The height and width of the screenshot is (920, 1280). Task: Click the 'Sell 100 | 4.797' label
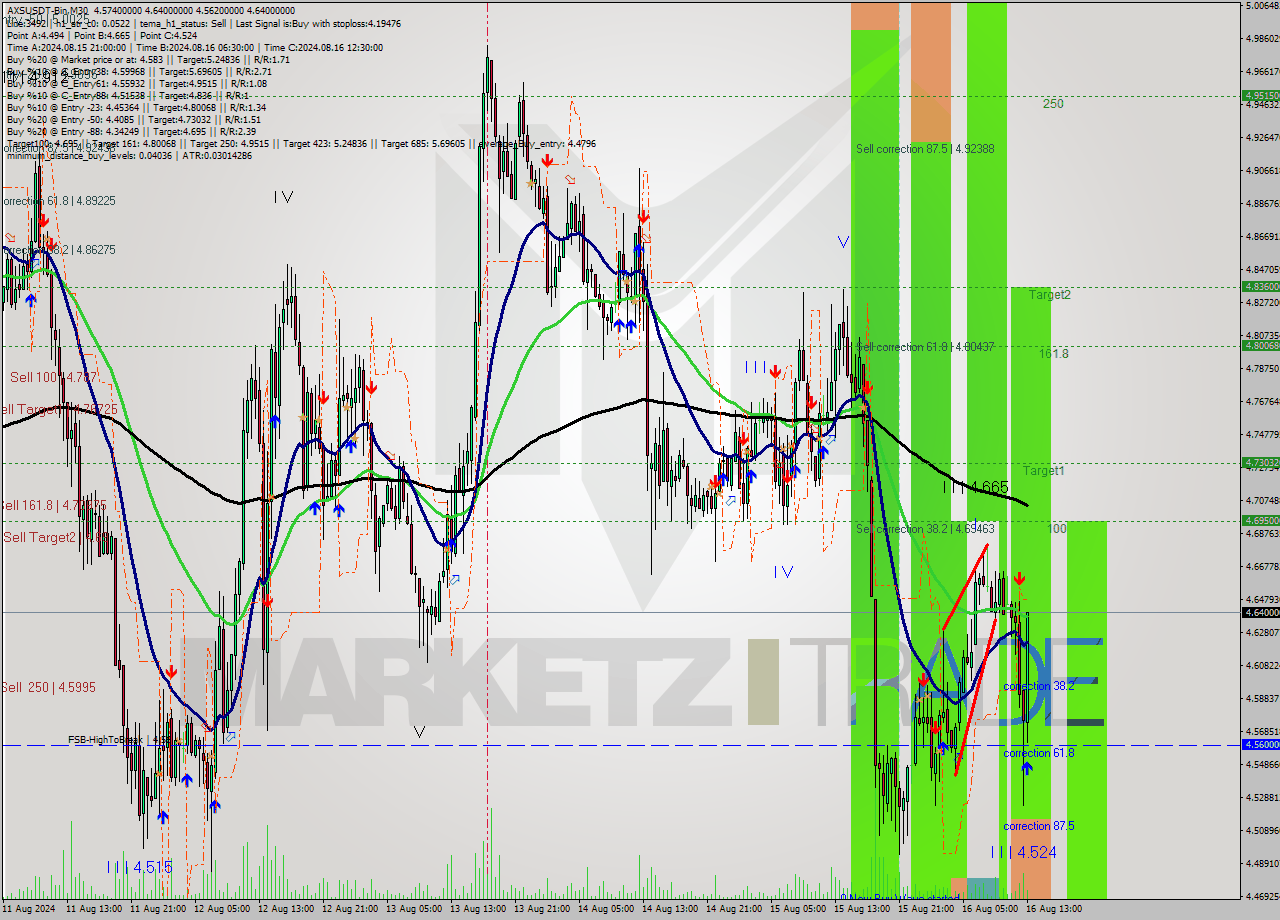pos(54,377)
